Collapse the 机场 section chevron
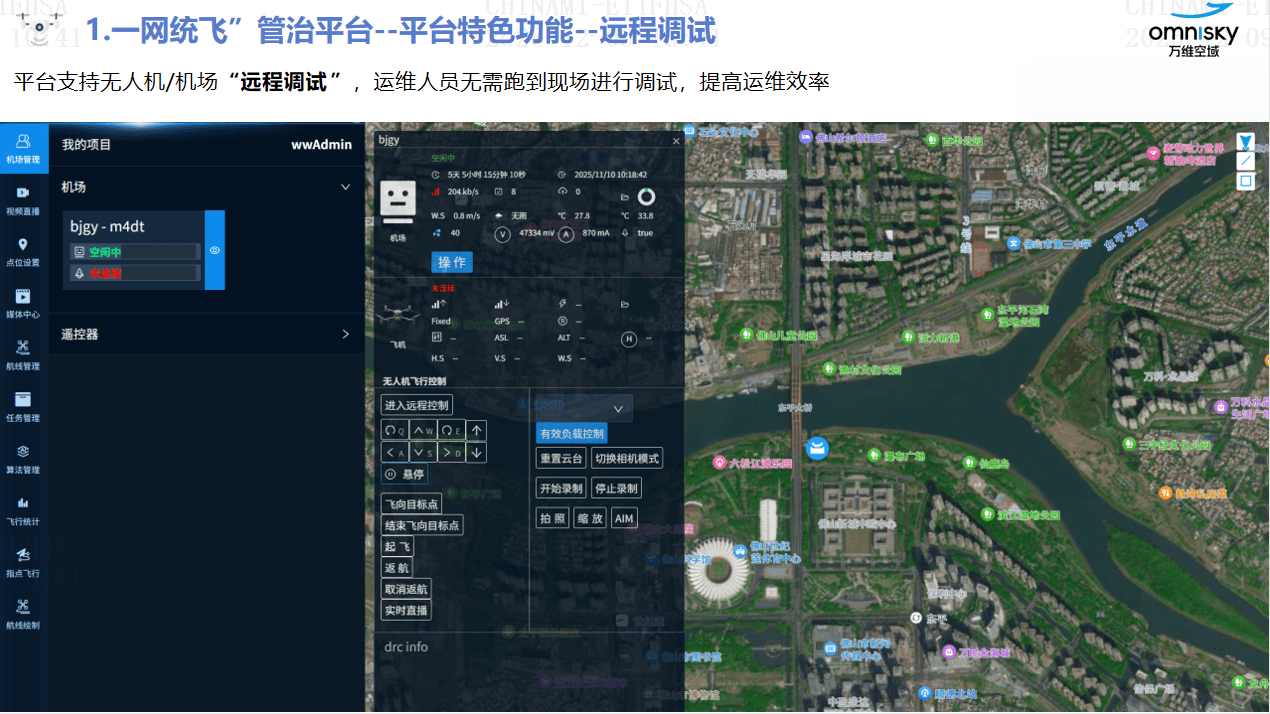Screen dimensions: 1270x714 [345, 187]
